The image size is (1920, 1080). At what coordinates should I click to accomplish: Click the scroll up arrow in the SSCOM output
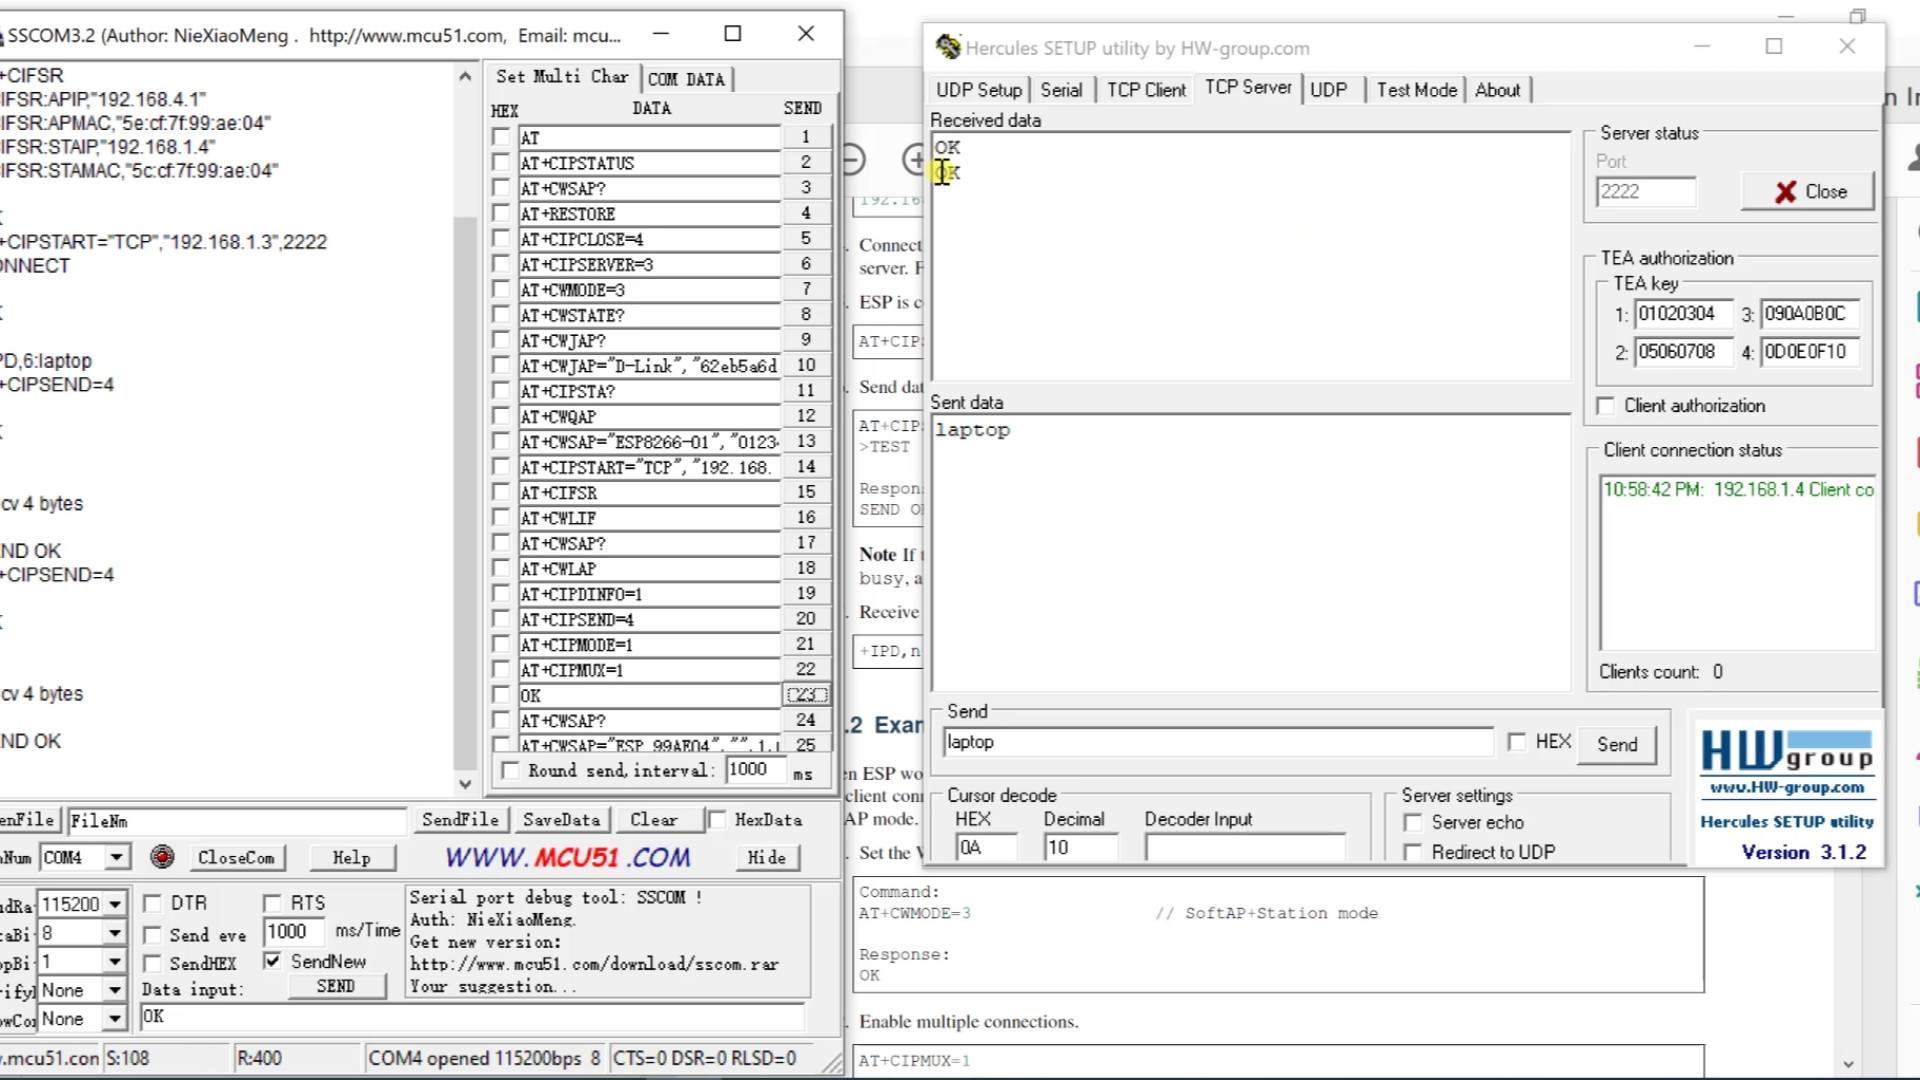click(x=465, y=77)
